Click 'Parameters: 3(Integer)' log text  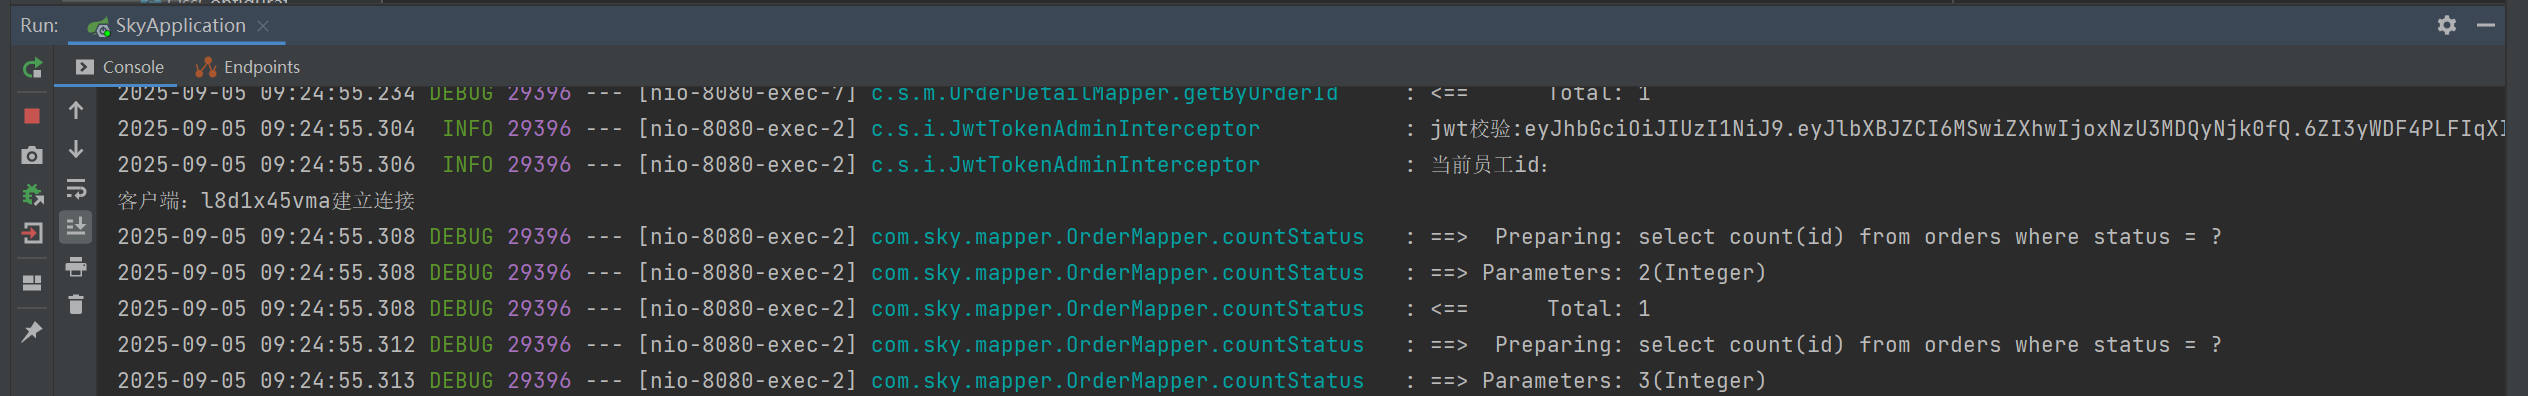coord(1624,381)
